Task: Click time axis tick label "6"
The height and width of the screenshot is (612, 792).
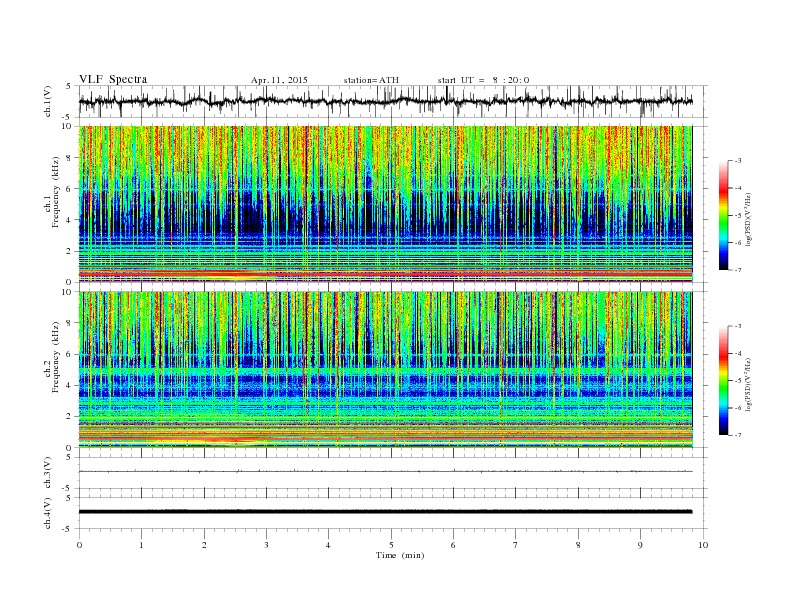Action: point(453,545)
